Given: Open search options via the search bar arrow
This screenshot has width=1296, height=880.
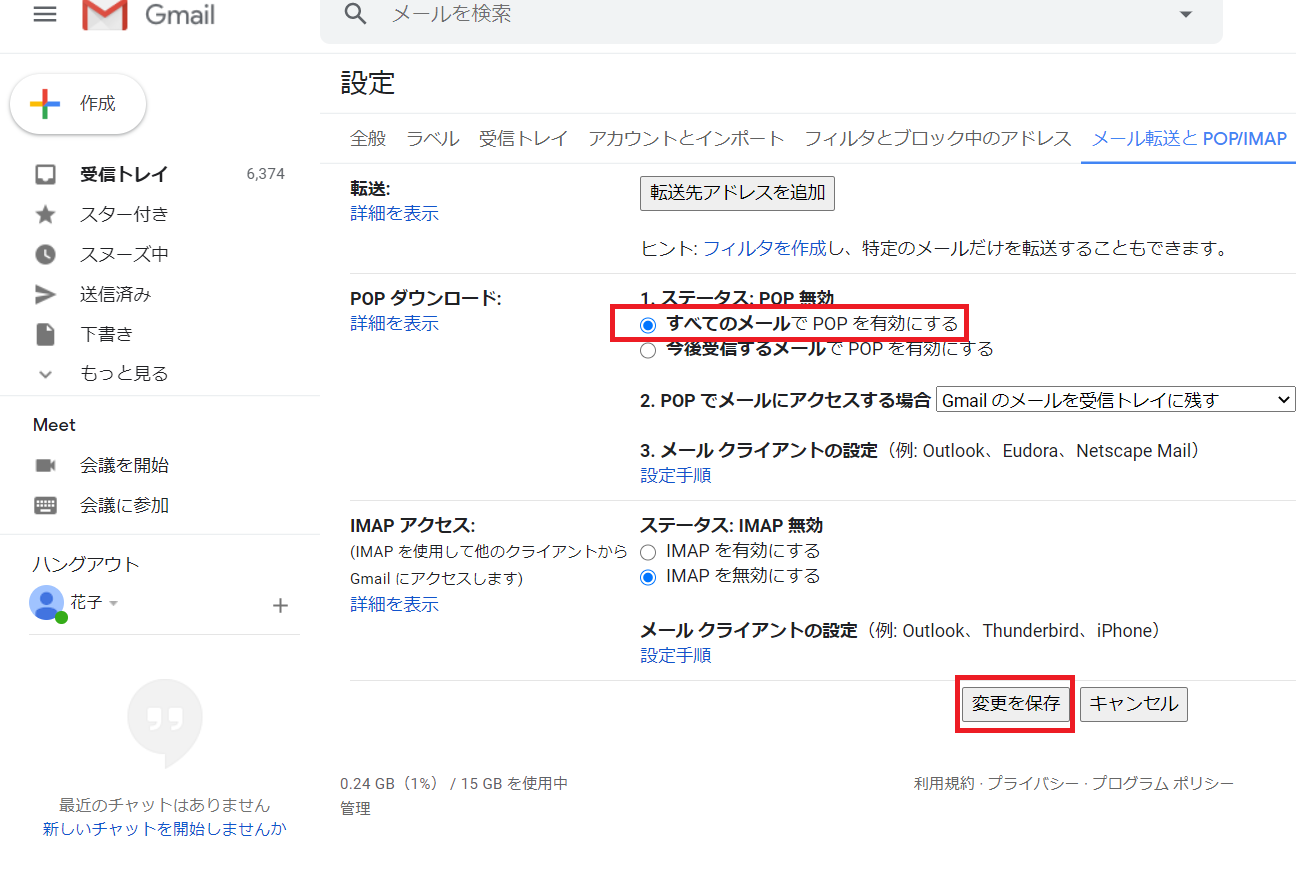Looking at the screenshot, I should pyautogui.click(x=1184, y=14).
